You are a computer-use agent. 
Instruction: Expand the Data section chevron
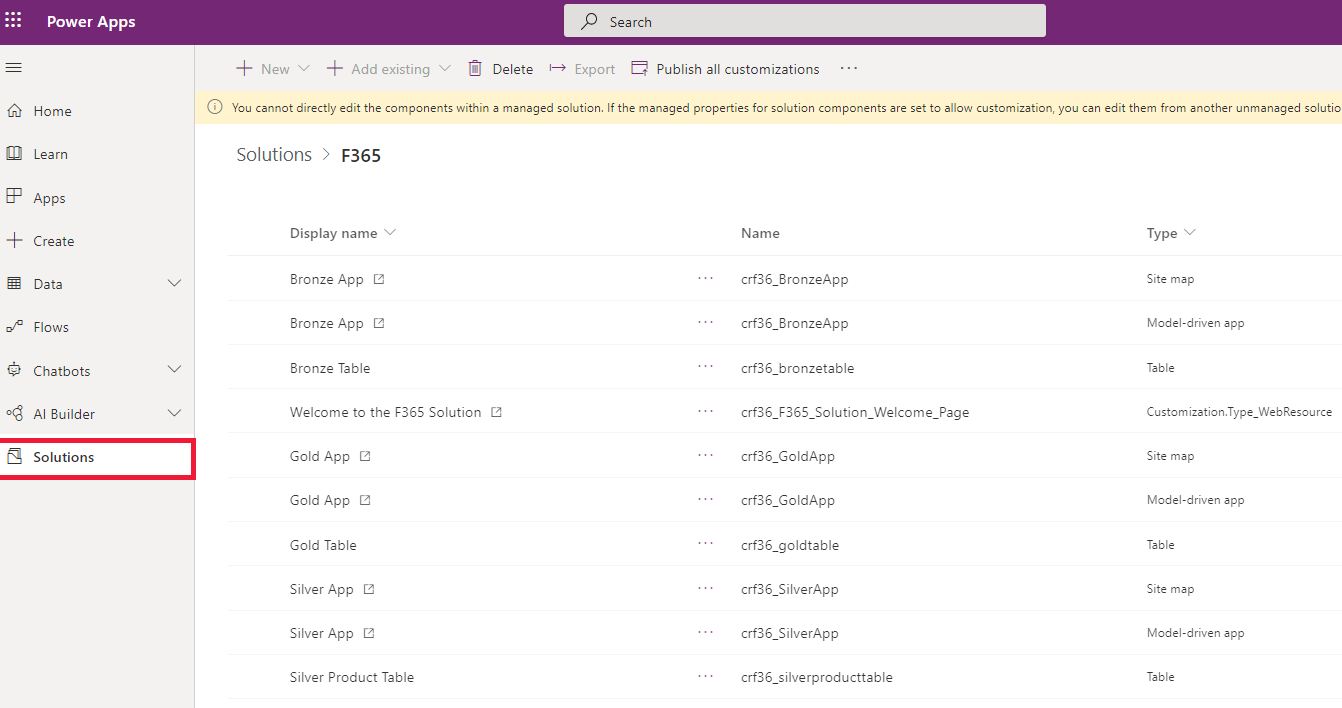(x=174, y=284)
